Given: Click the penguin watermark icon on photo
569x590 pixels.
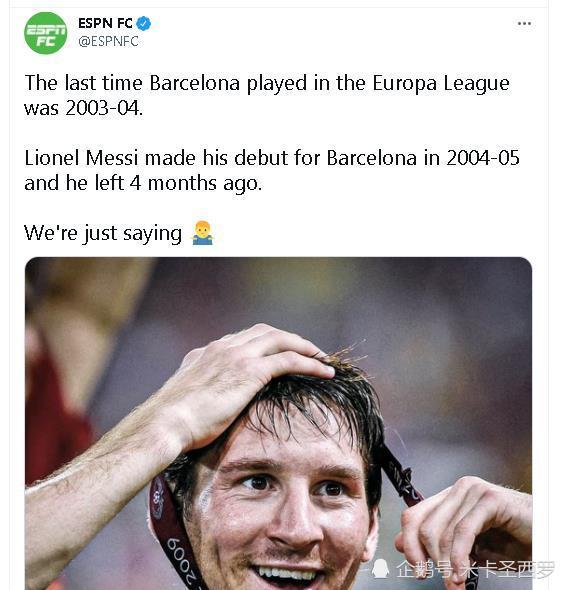Looking at the screenshot, I should point(380,568).
